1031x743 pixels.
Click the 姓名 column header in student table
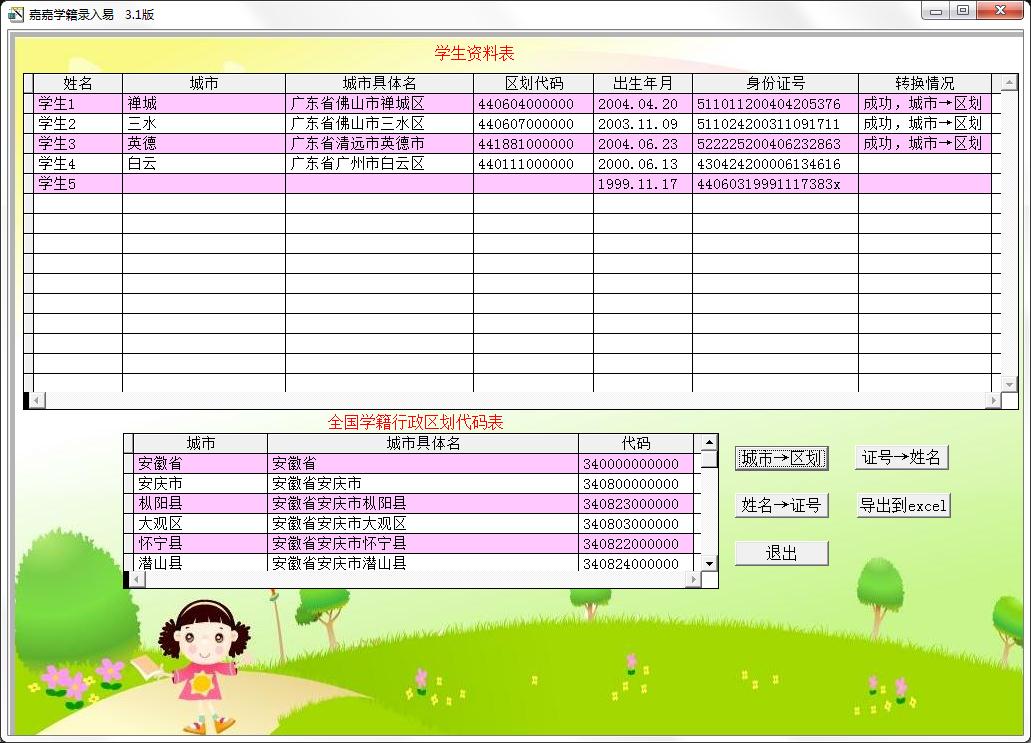pos(78,84)
